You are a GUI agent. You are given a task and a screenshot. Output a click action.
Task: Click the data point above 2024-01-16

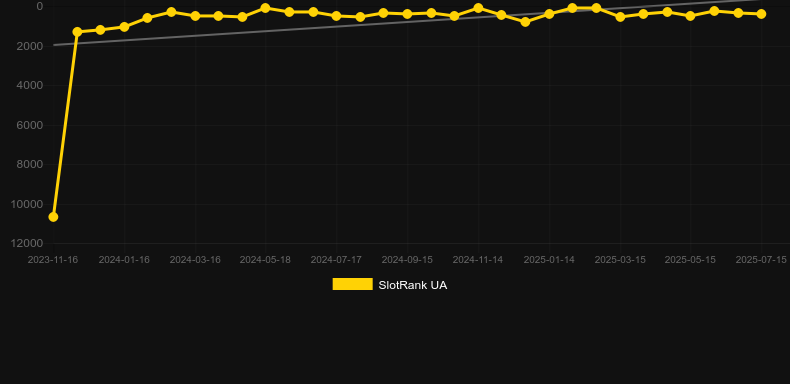124,27
